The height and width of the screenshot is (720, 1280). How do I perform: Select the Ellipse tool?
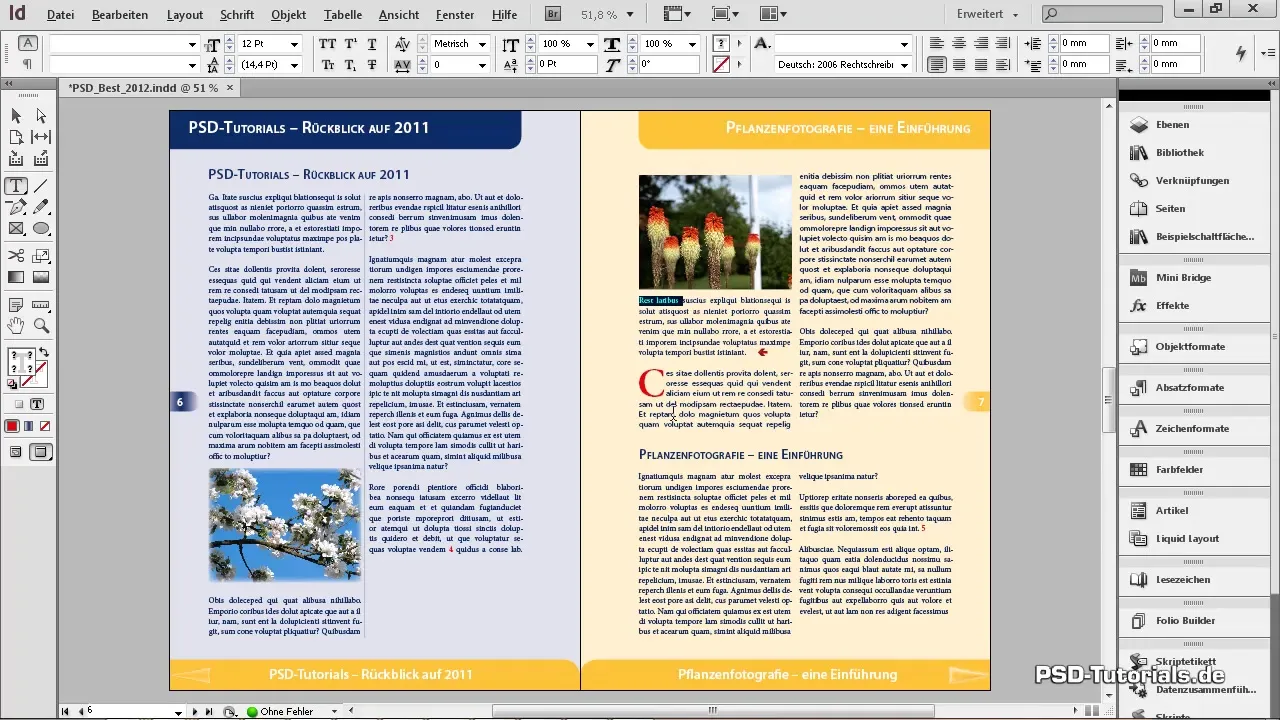(41, 228)
